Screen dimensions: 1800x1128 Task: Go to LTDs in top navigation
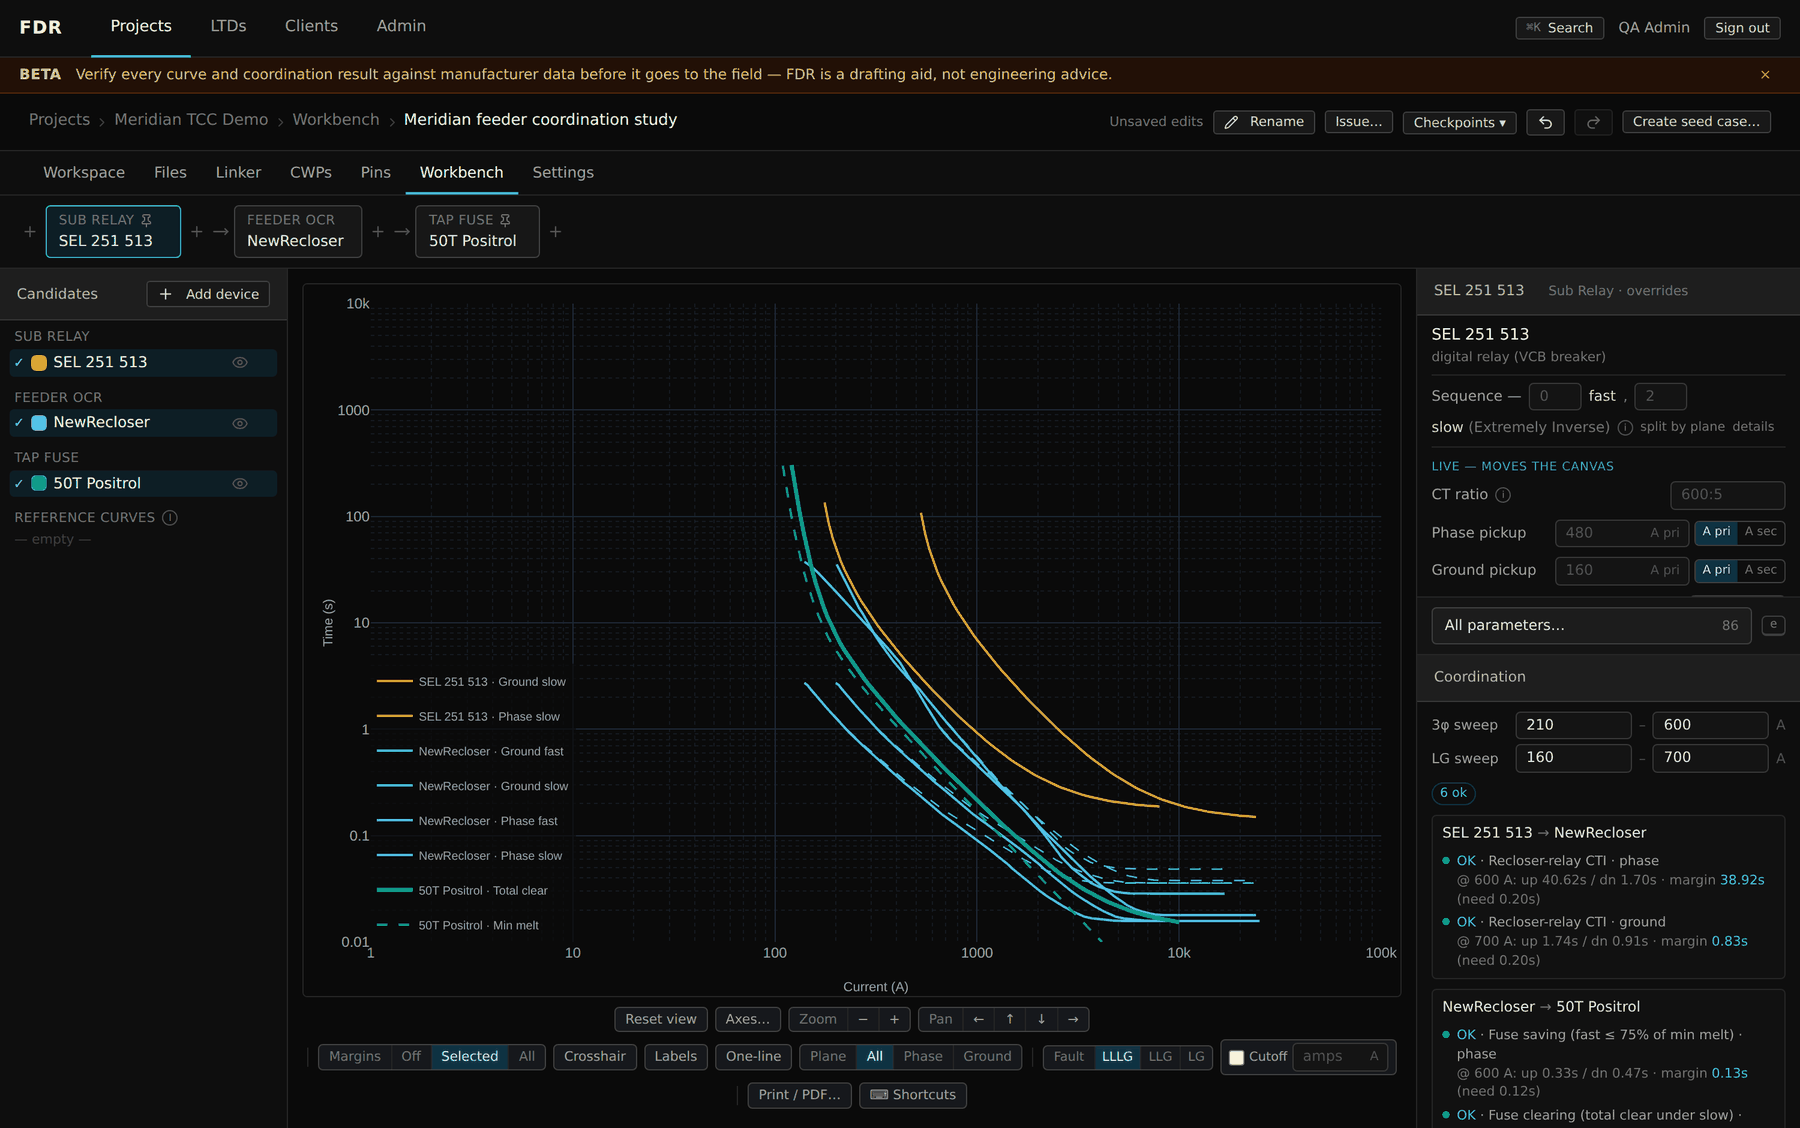click(x=228, y=26)
